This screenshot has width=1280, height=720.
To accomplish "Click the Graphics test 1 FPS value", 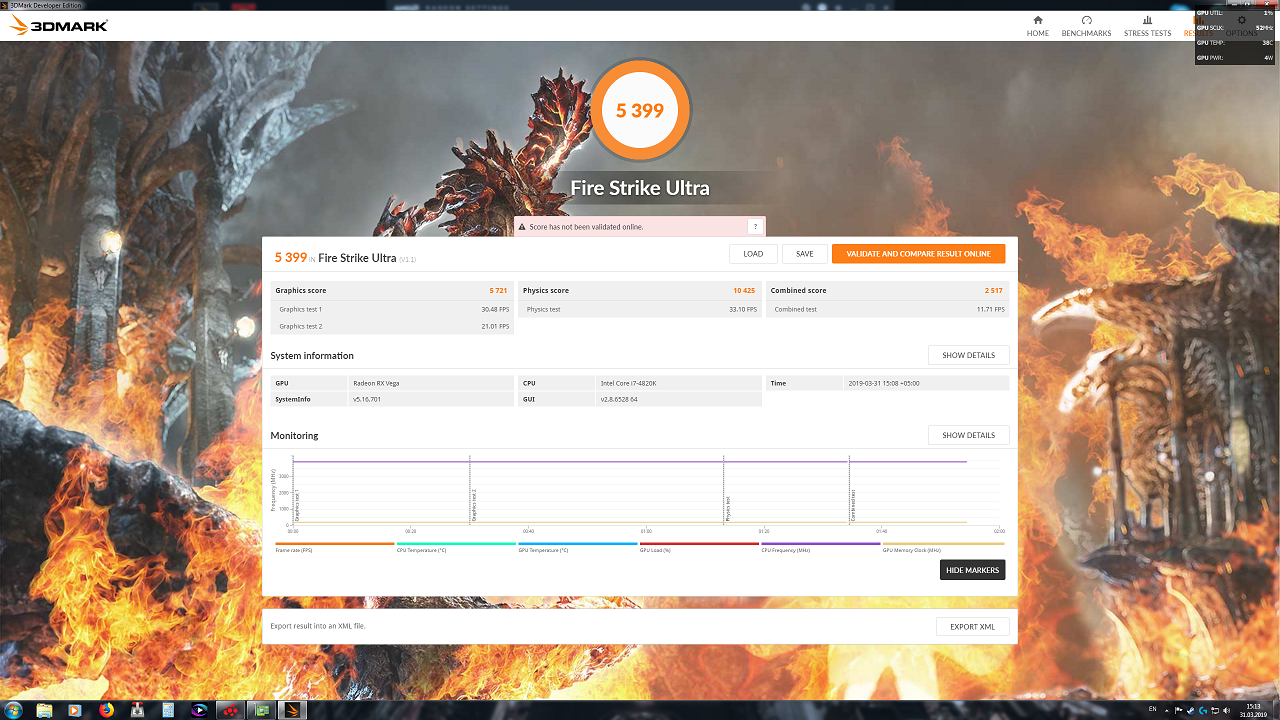I will 495,309.
